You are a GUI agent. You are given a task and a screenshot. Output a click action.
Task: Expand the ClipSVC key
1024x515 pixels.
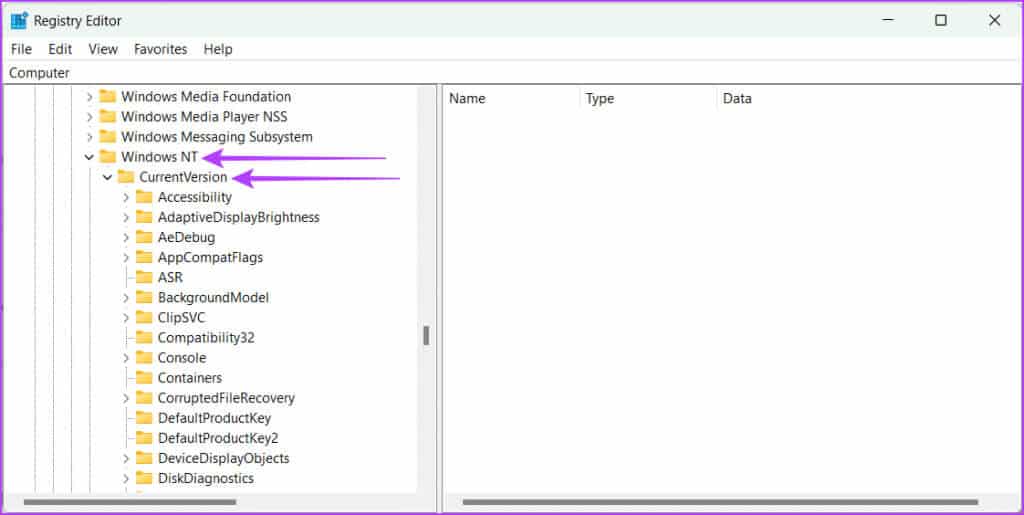tap(126, 319)
